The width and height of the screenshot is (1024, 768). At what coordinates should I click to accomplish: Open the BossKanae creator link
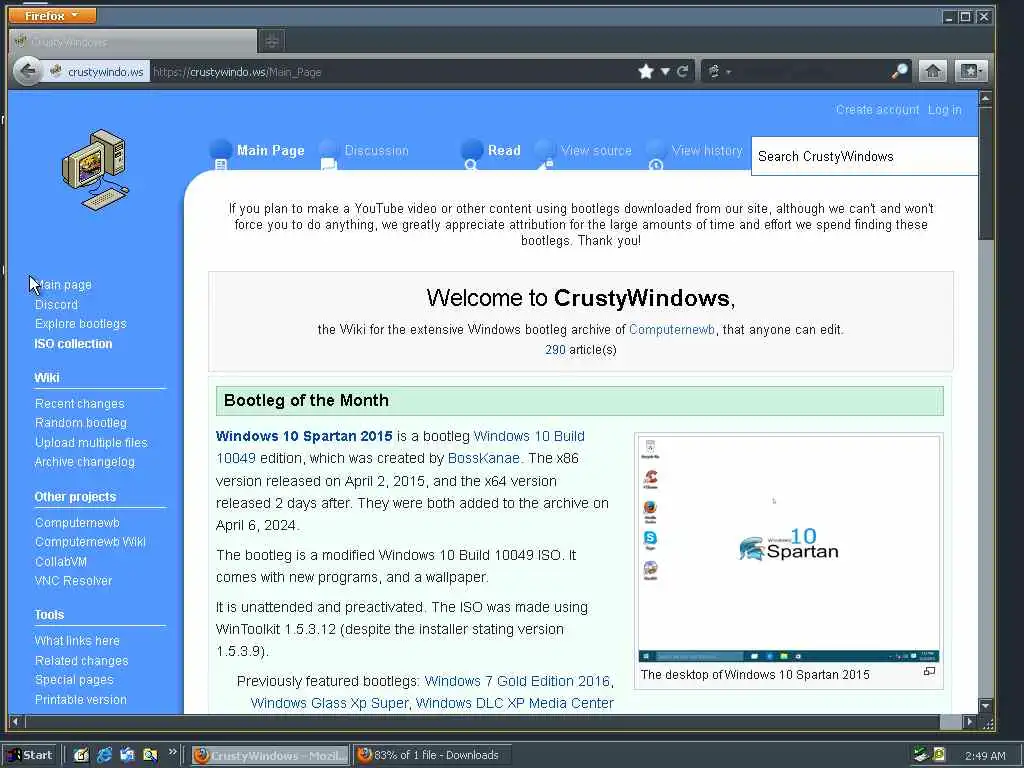click(483, 458)
